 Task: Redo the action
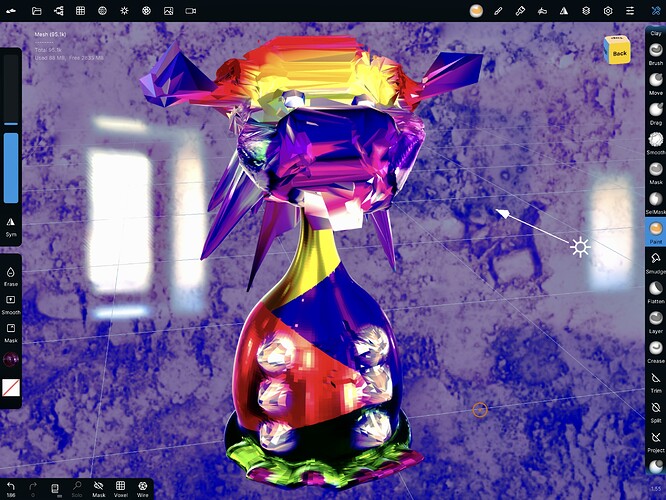pyautogui.click(x=33, y=489)
